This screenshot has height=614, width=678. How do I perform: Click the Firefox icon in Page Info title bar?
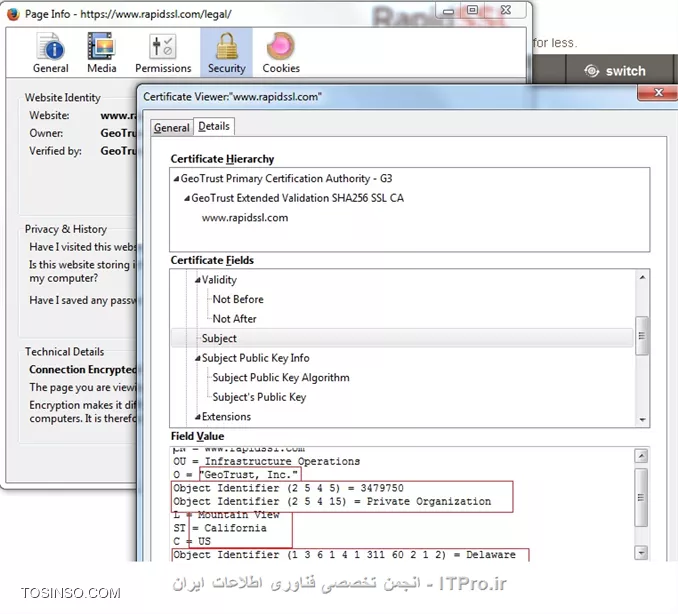pyautogui.click(x=13, y=14)
